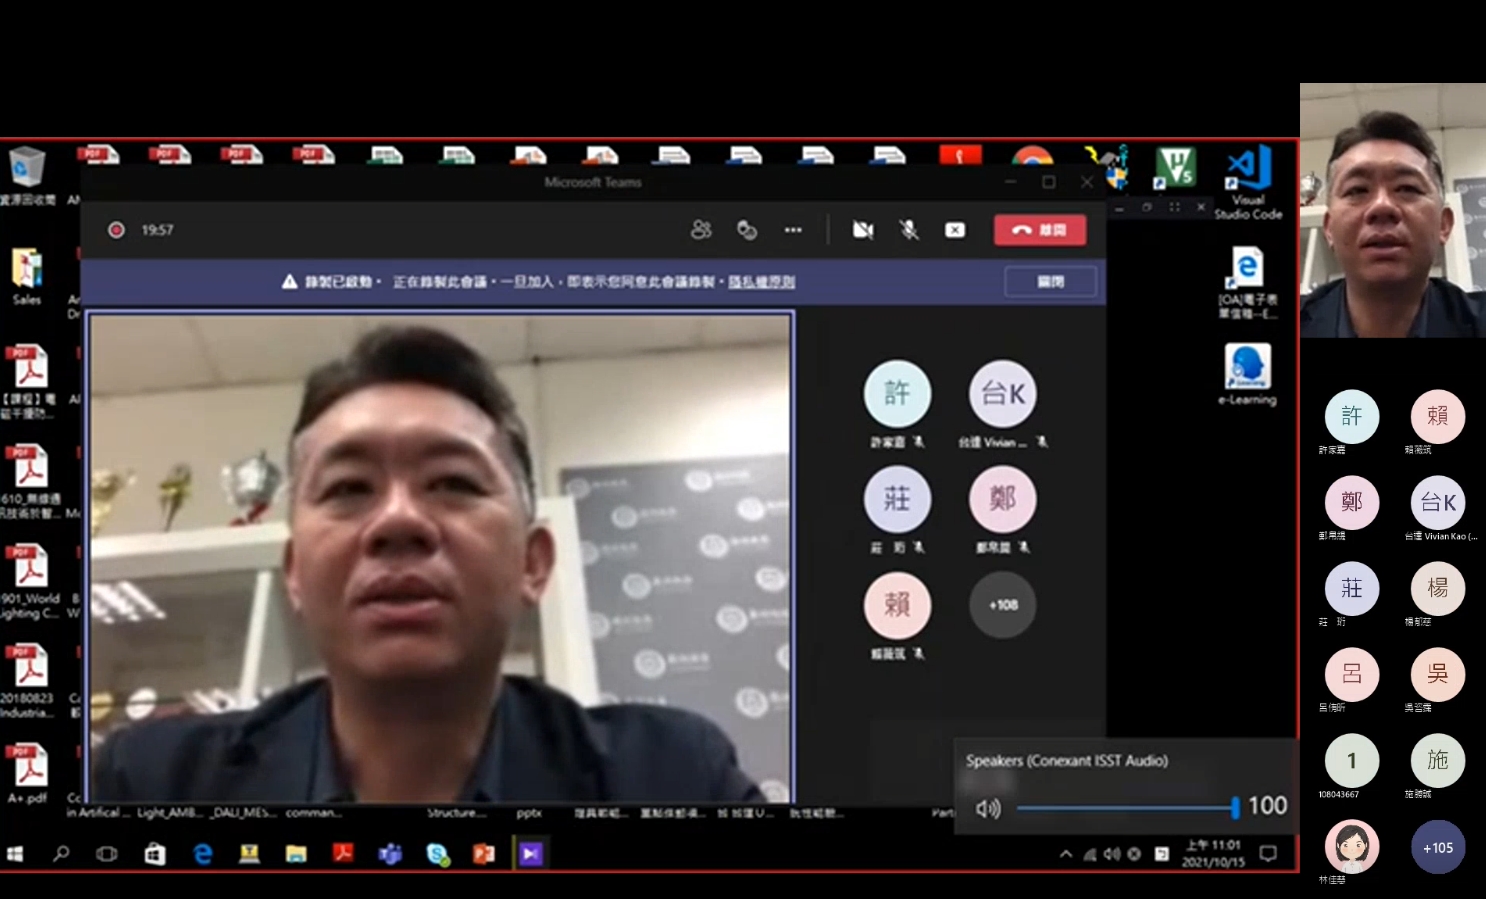Open the [OA] Edge shortcut on desktop
This screenshot has width=1486, height=899.
coord(1247,282)
